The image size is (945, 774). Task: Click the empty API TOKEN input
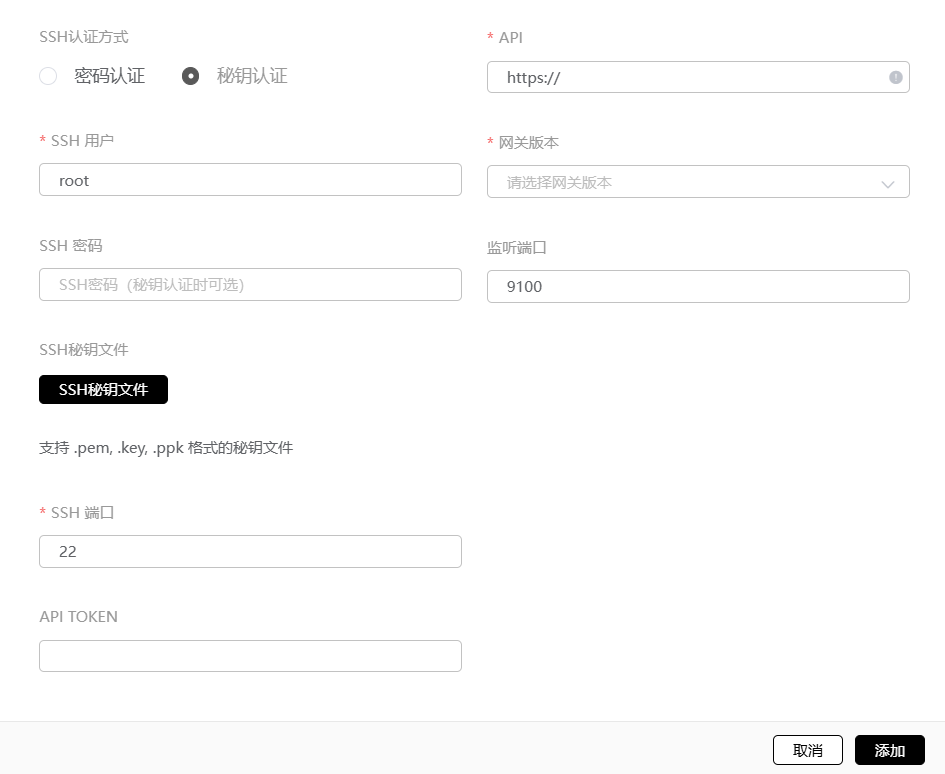click(250, 656)
